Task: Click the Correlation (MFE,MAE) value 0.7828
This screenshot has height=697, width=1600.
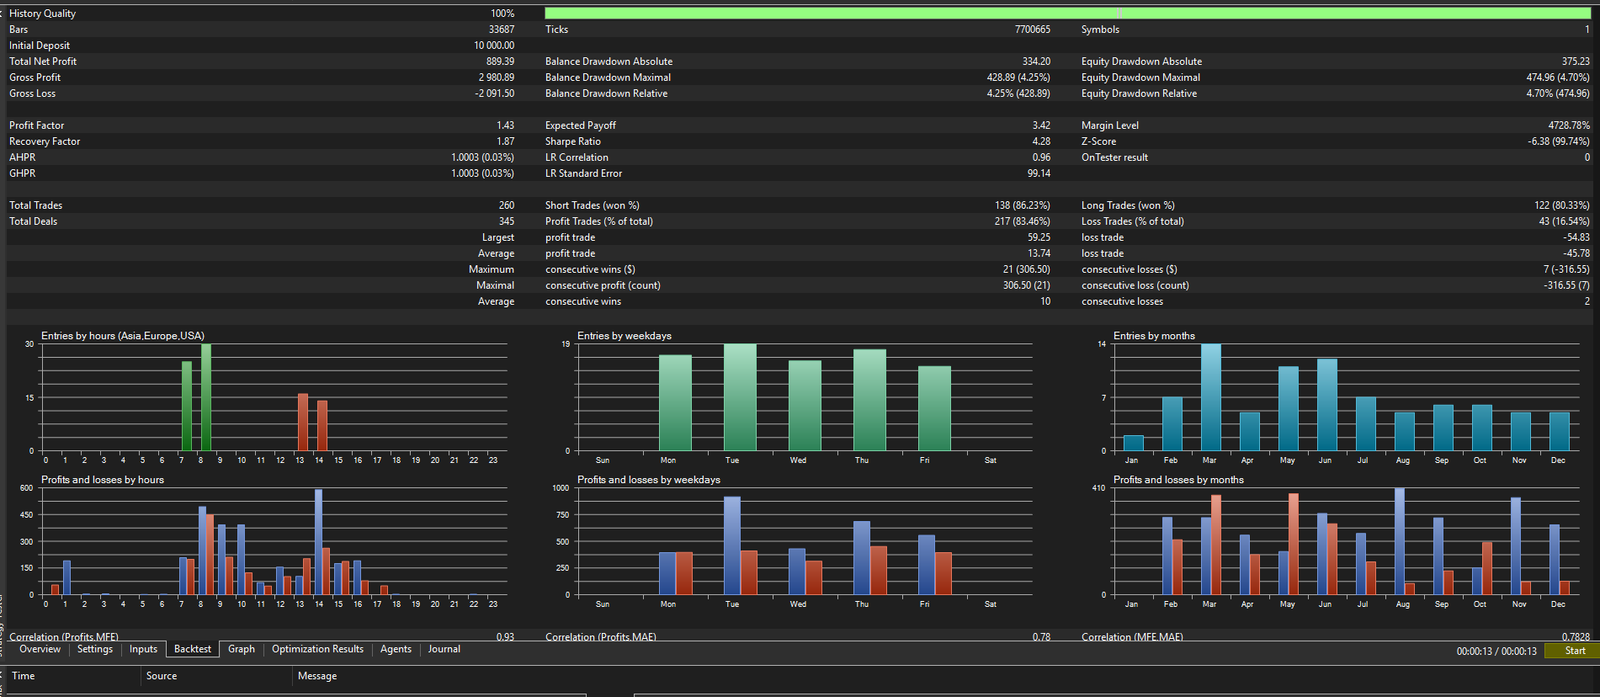Action: [x=1576, y=637]
